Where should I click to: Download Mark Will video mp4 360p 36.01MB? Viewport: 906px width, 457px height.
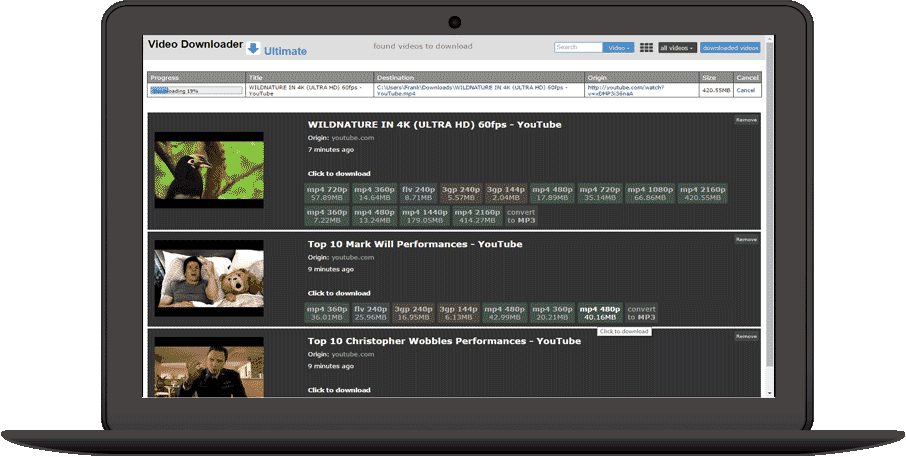pos(327,313)
